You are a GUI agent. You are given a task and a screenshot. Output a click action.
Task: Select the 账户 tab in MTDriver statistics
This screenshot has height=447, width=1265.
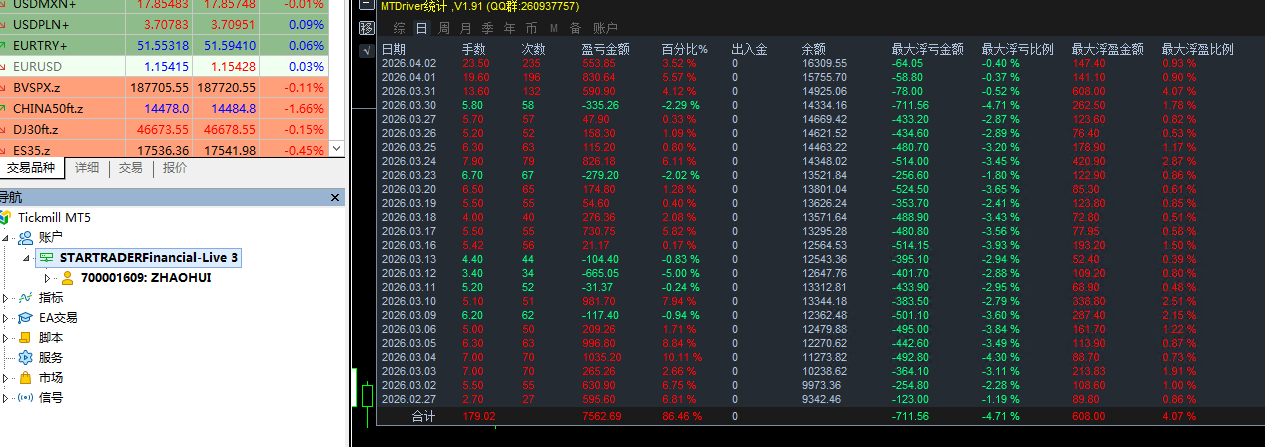pyautogui.click(x=605, y=28)
